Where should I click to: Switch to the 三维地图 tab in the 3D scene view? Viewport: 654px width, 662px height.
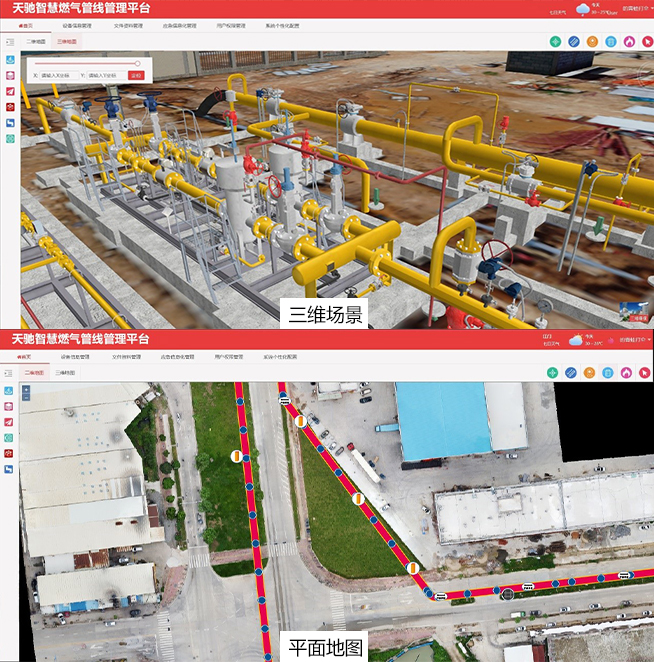click(68, 43)
